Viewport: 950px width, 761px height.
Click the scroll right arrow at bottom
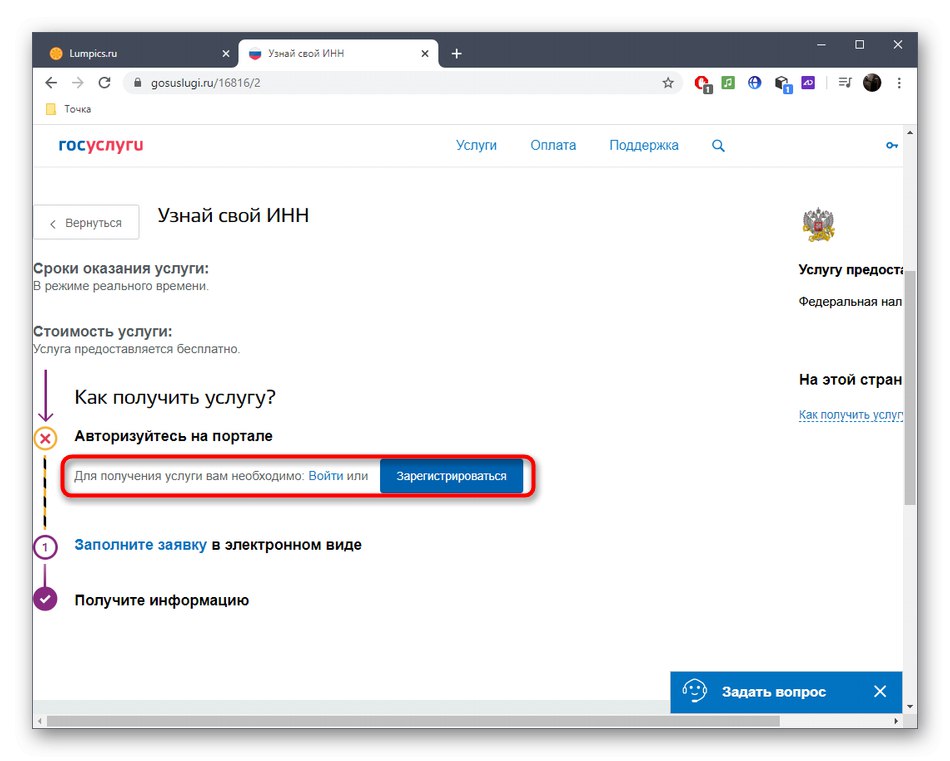(896, 721)
